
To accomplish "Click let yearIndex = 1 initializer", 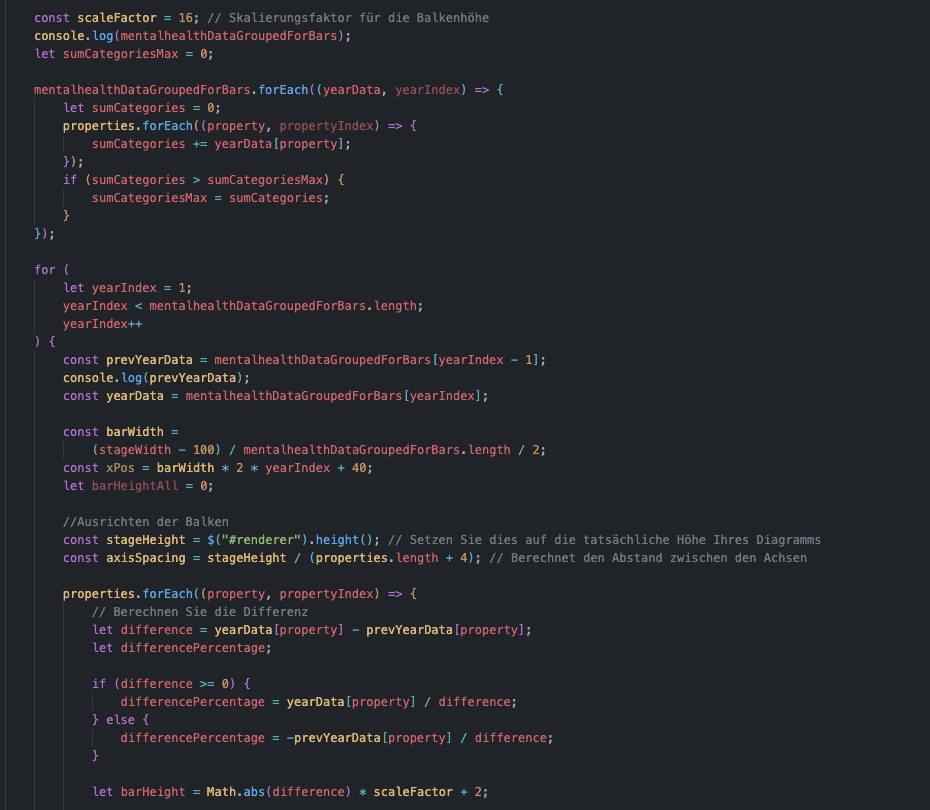I will [x=127, y=288].
